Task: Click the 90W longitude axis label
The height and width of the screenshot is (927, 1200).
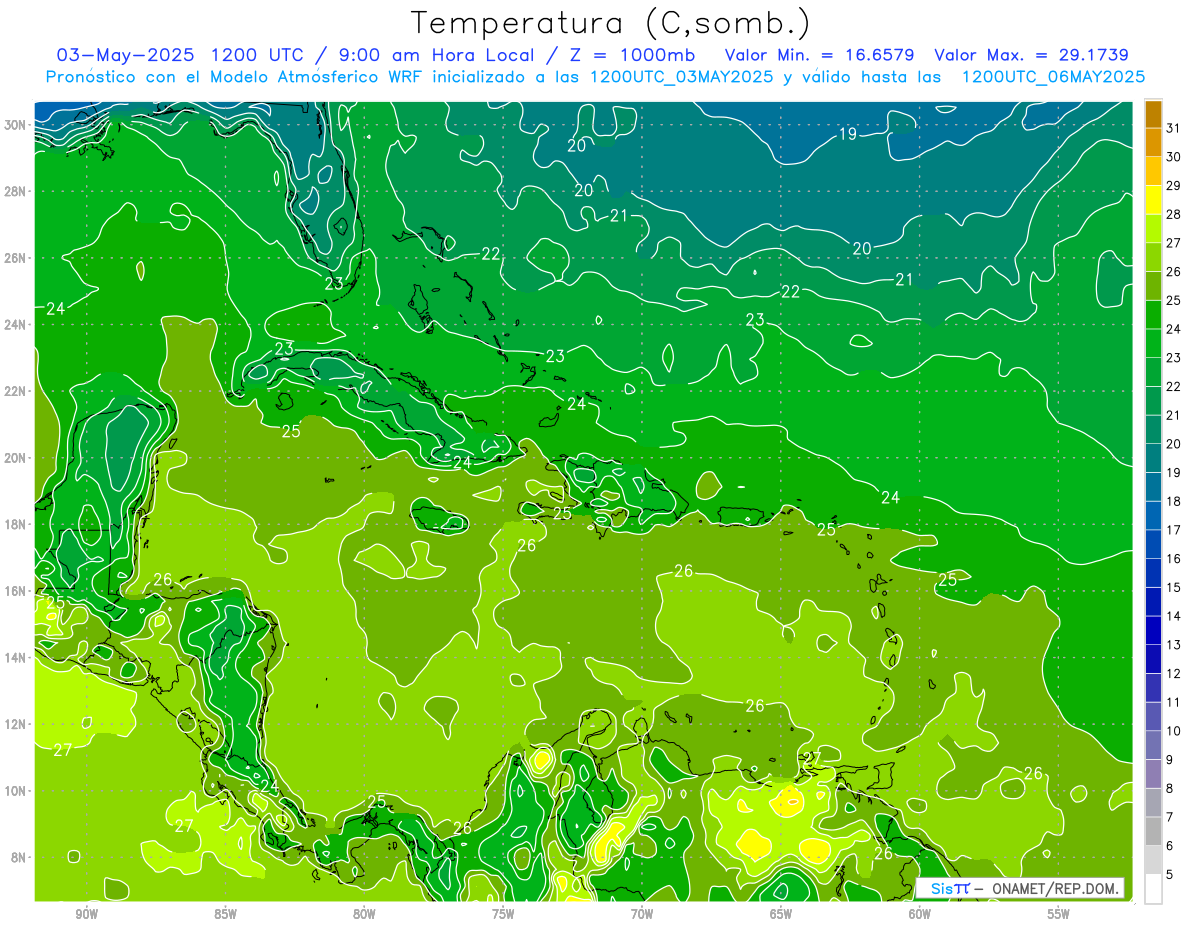Action: coord(87,914)
